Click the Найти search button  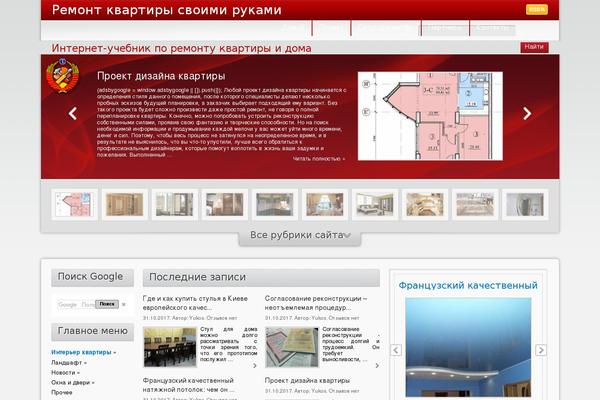pos(534,47)
